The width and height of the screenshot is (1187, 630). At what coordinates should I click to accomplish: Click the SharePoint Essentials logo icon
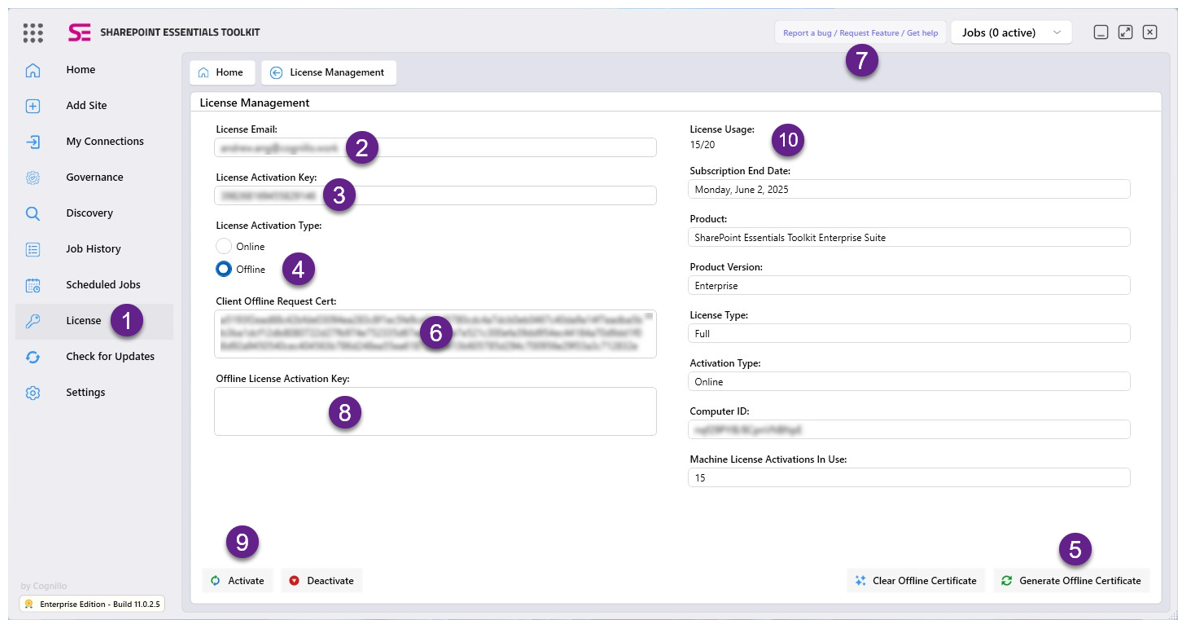pos(79,33)
